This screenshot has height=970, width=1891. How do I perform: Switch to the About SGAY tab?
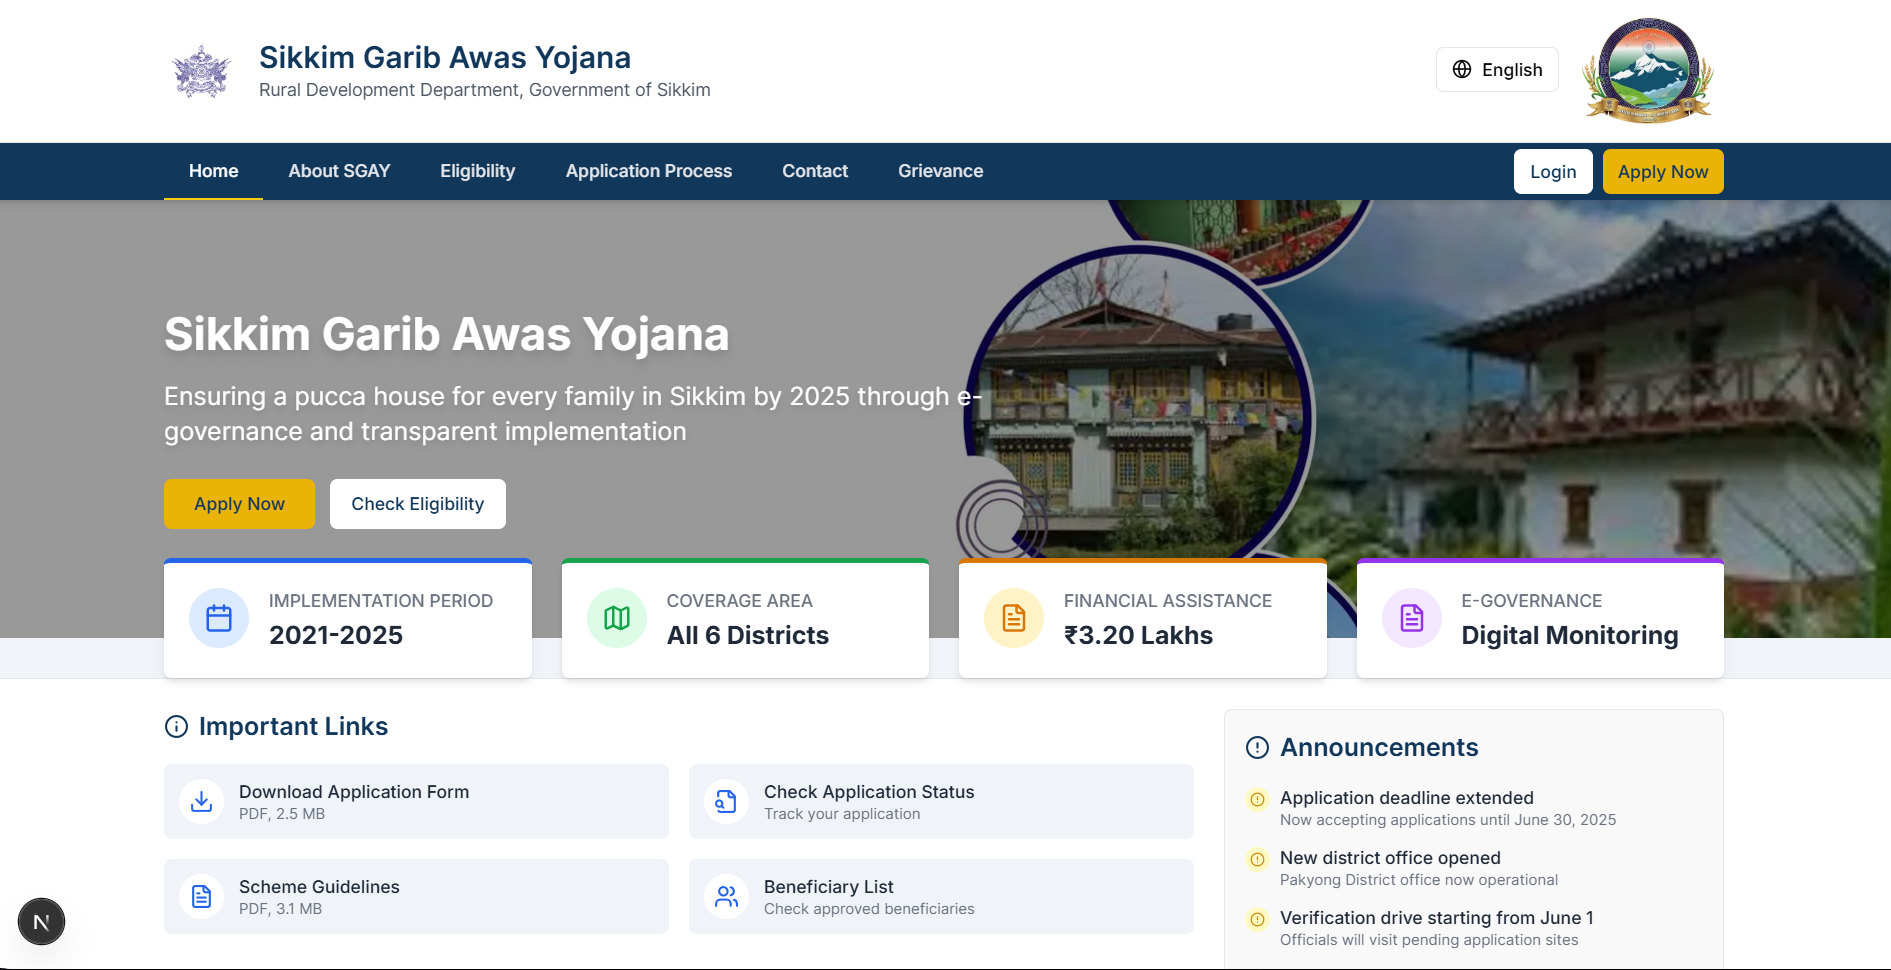(x=339, y=171)
